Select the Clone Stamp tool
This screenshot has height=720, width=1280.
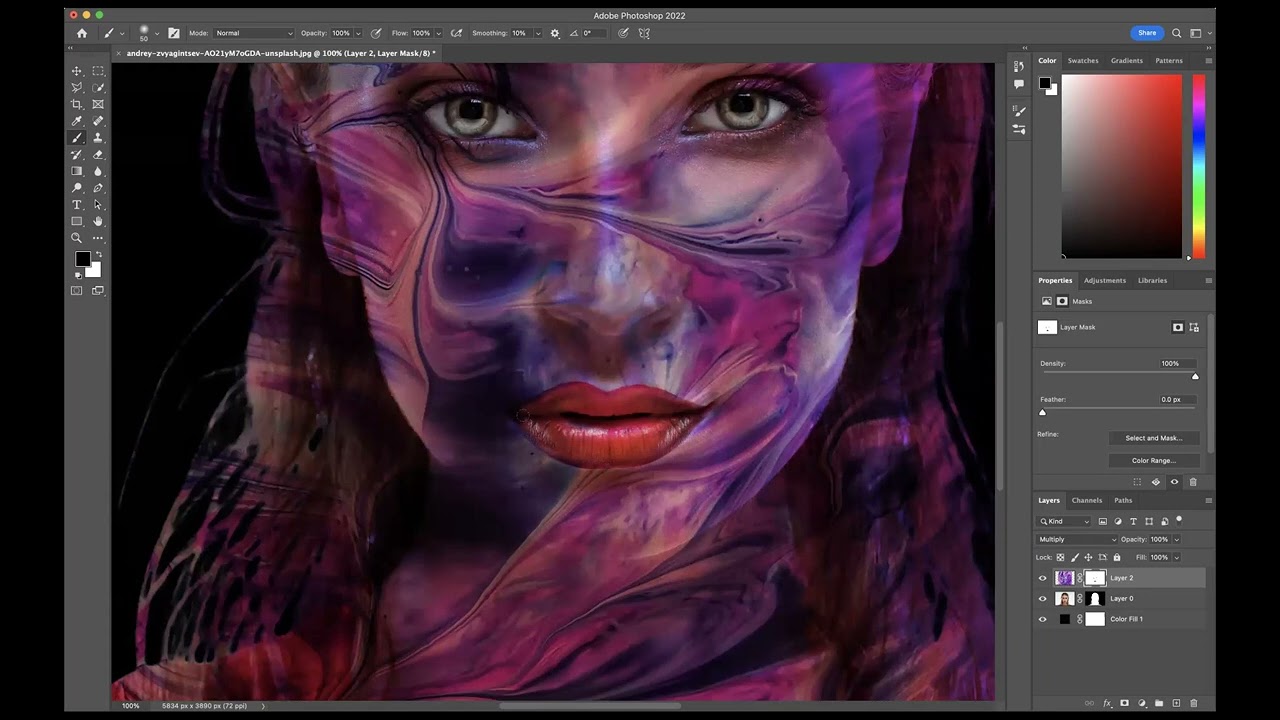pos(98,138)
